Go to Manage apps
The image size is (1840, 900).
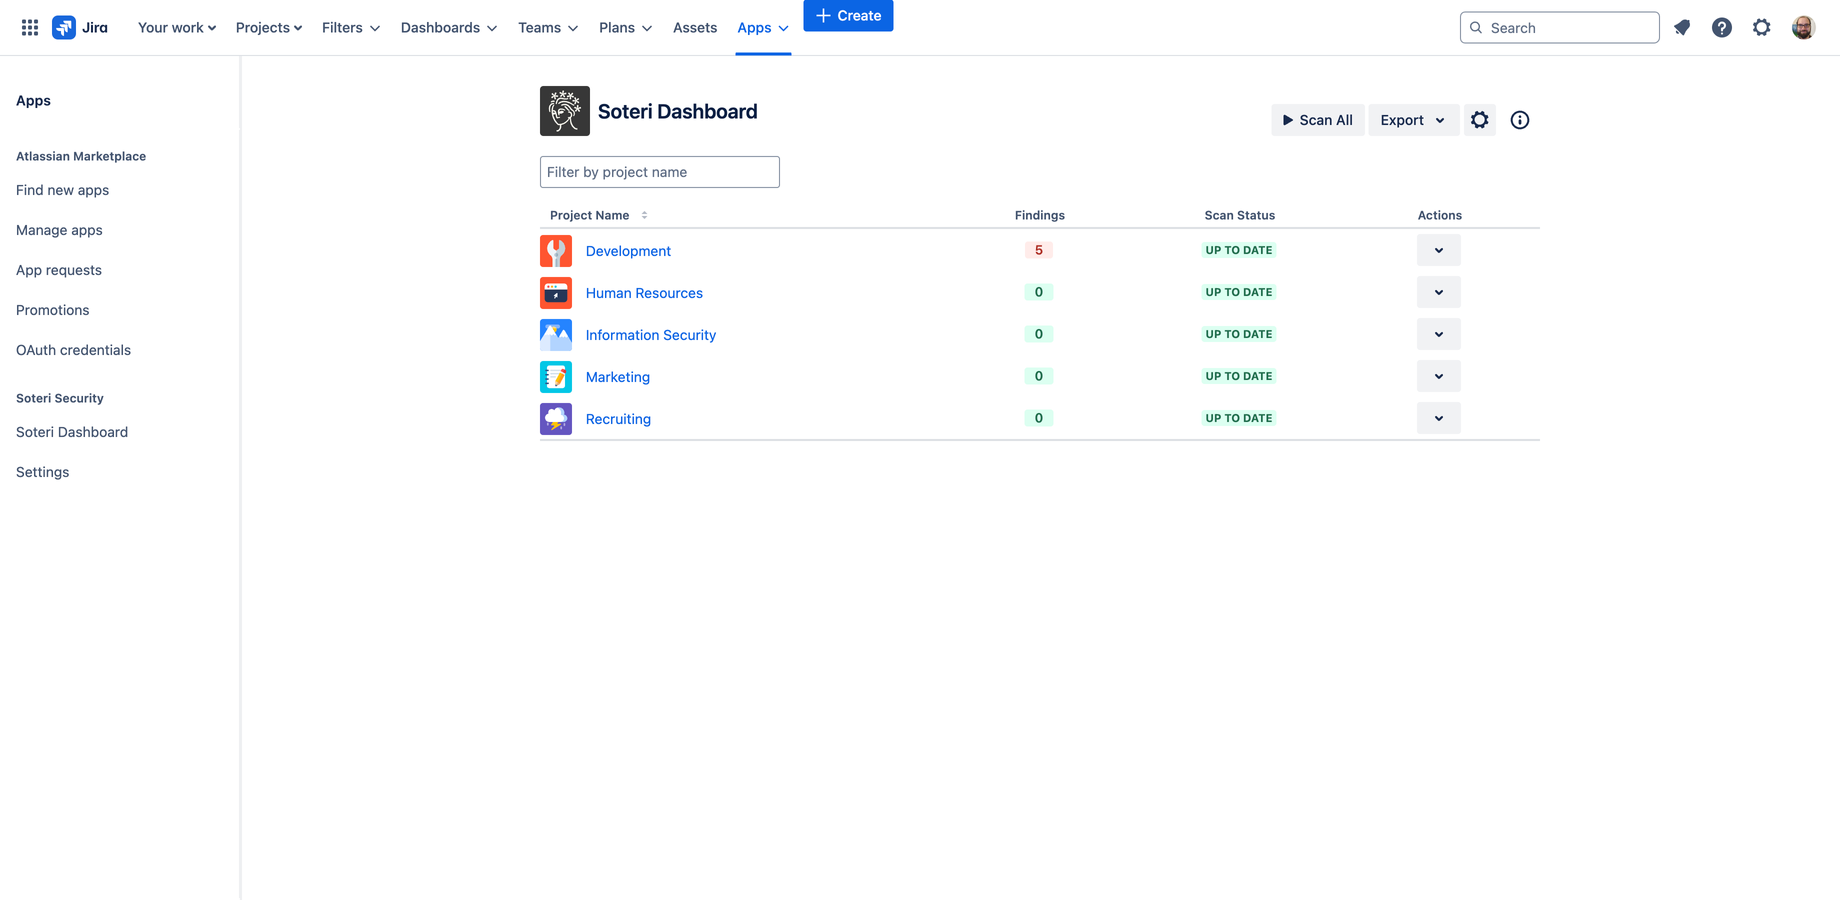(59, 230)
